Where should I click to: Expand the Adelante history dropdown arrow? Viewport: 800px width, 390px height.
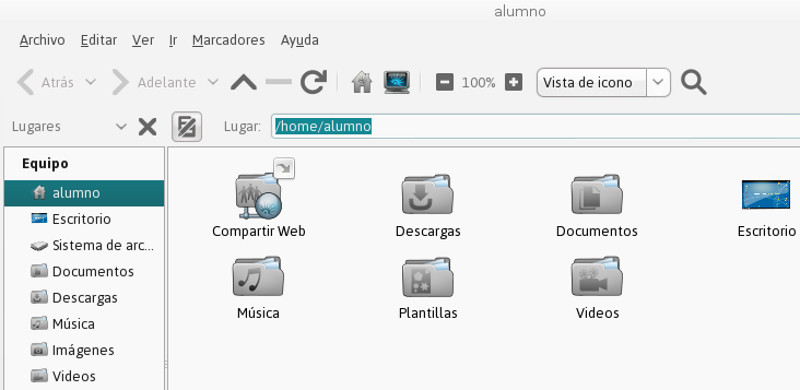pos(213,82)
